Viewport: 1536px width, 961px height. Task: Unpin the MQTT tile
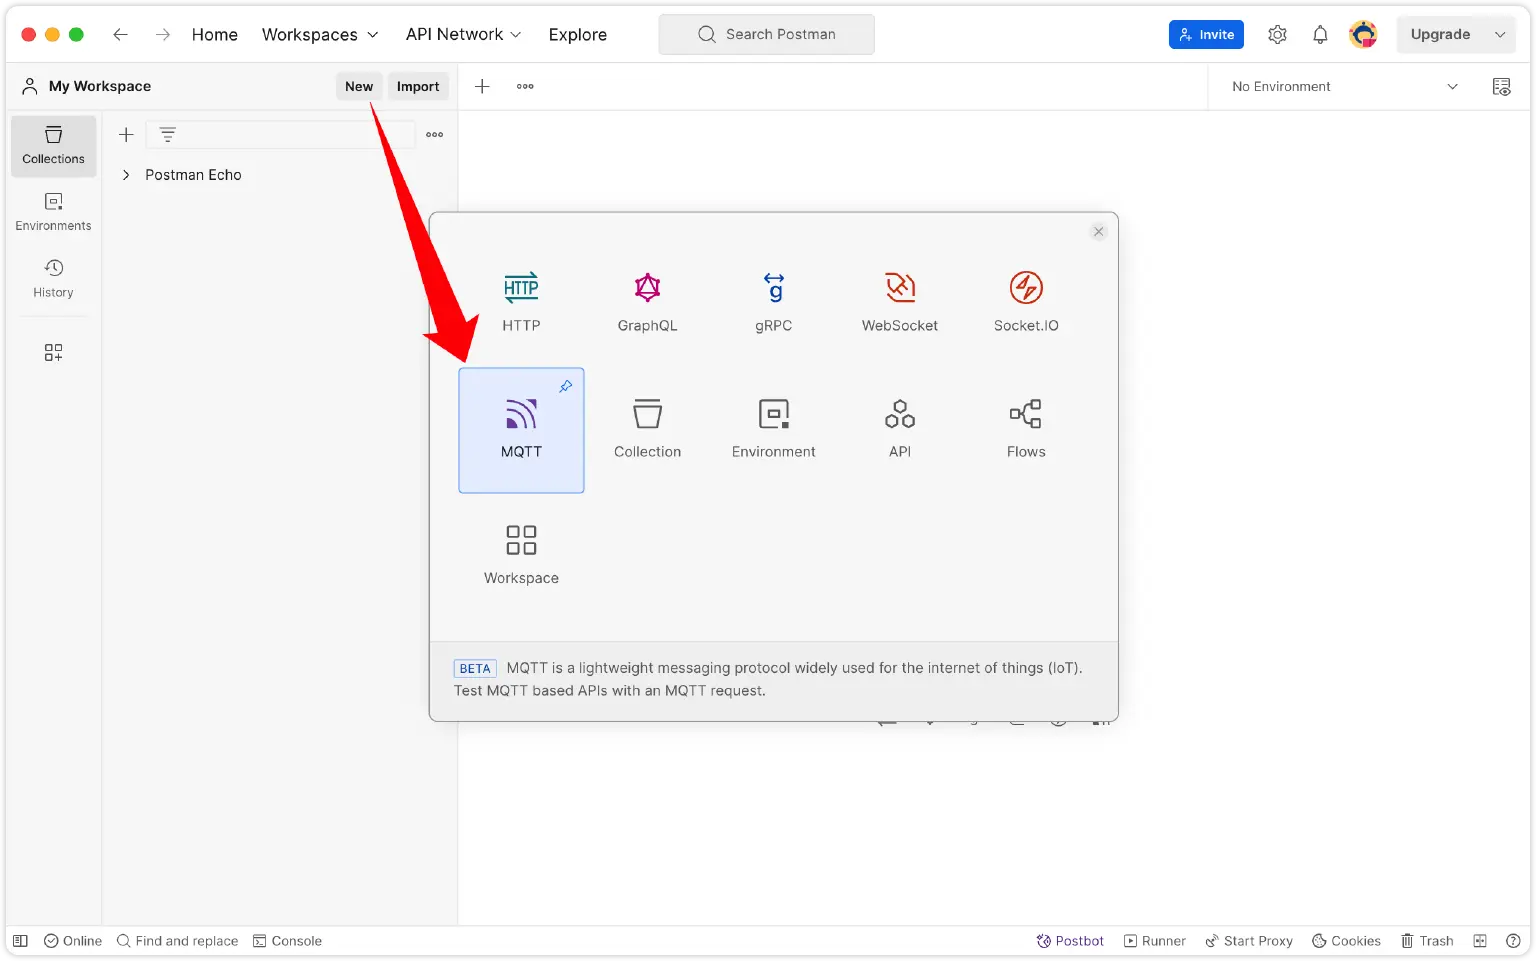pos(566,385)
